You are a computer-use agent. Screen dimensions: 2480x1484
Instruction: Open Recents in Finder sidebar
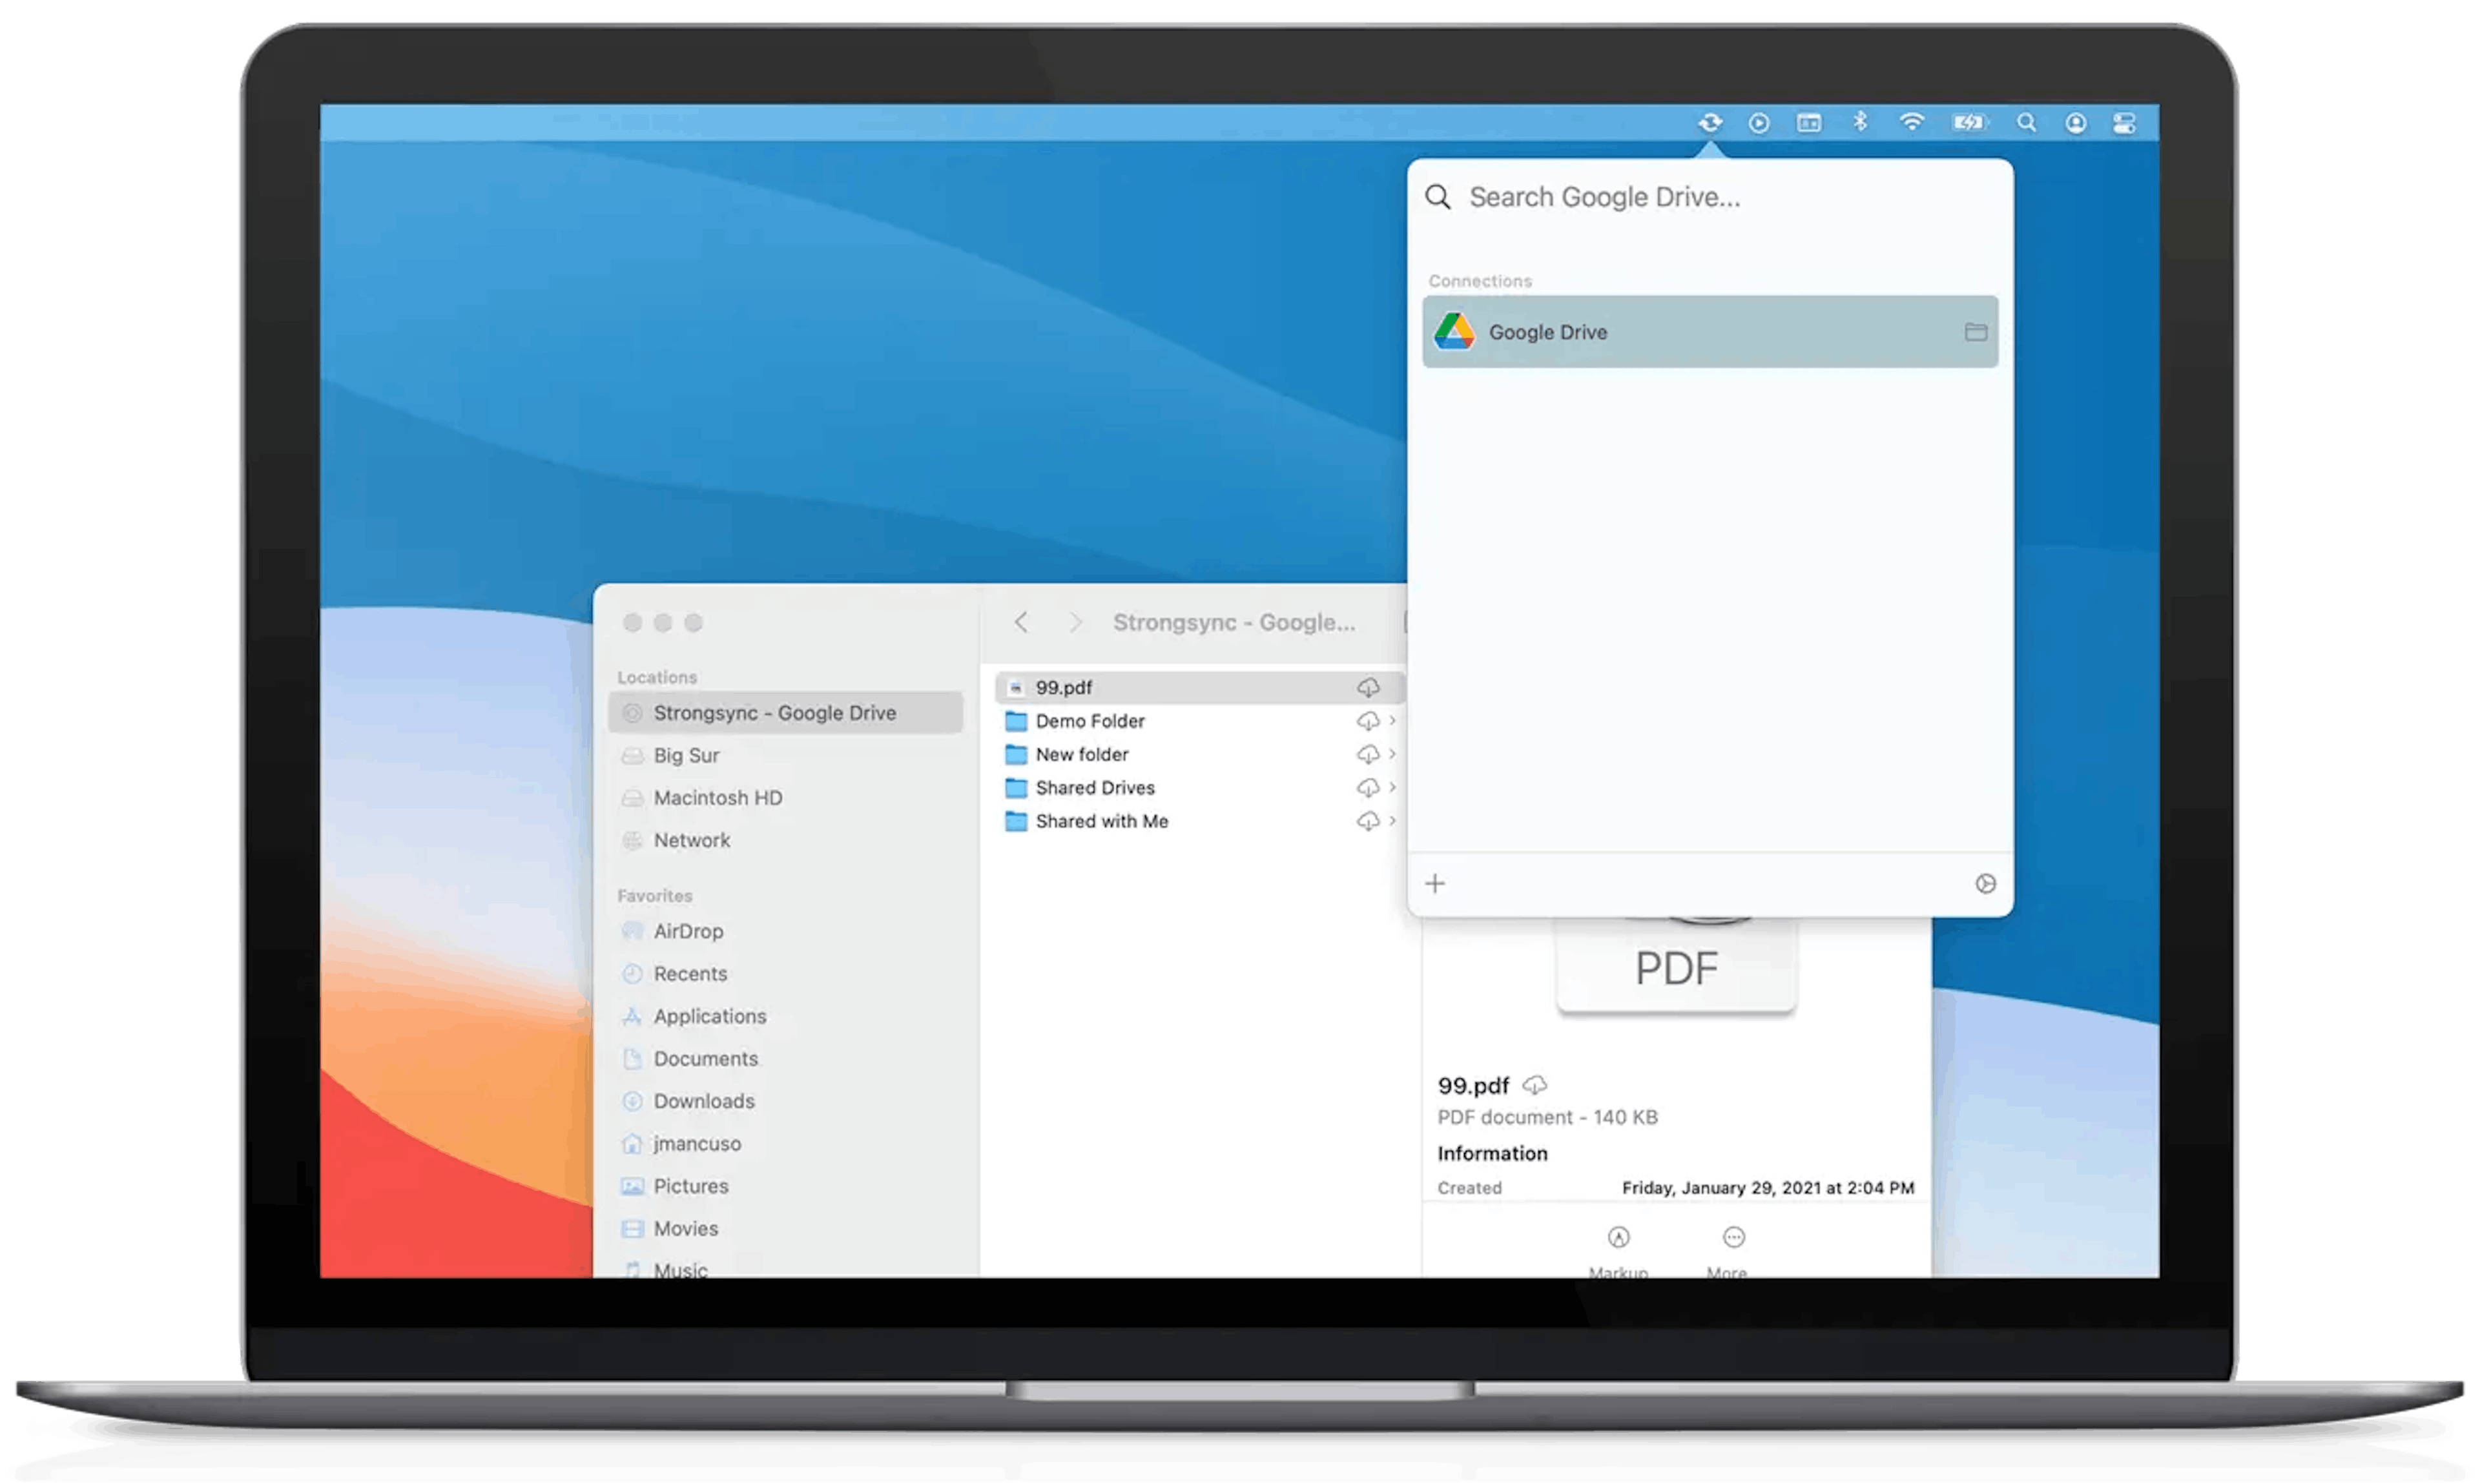click(x=785, y=973)
